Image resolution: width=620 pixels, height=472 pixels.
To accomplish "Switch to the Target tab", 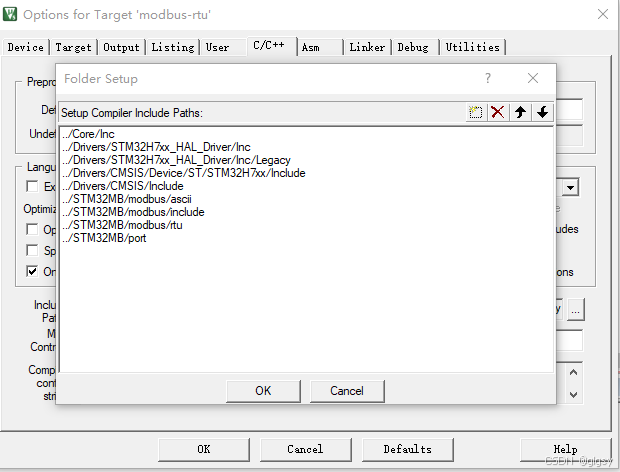I will [73, 47].
